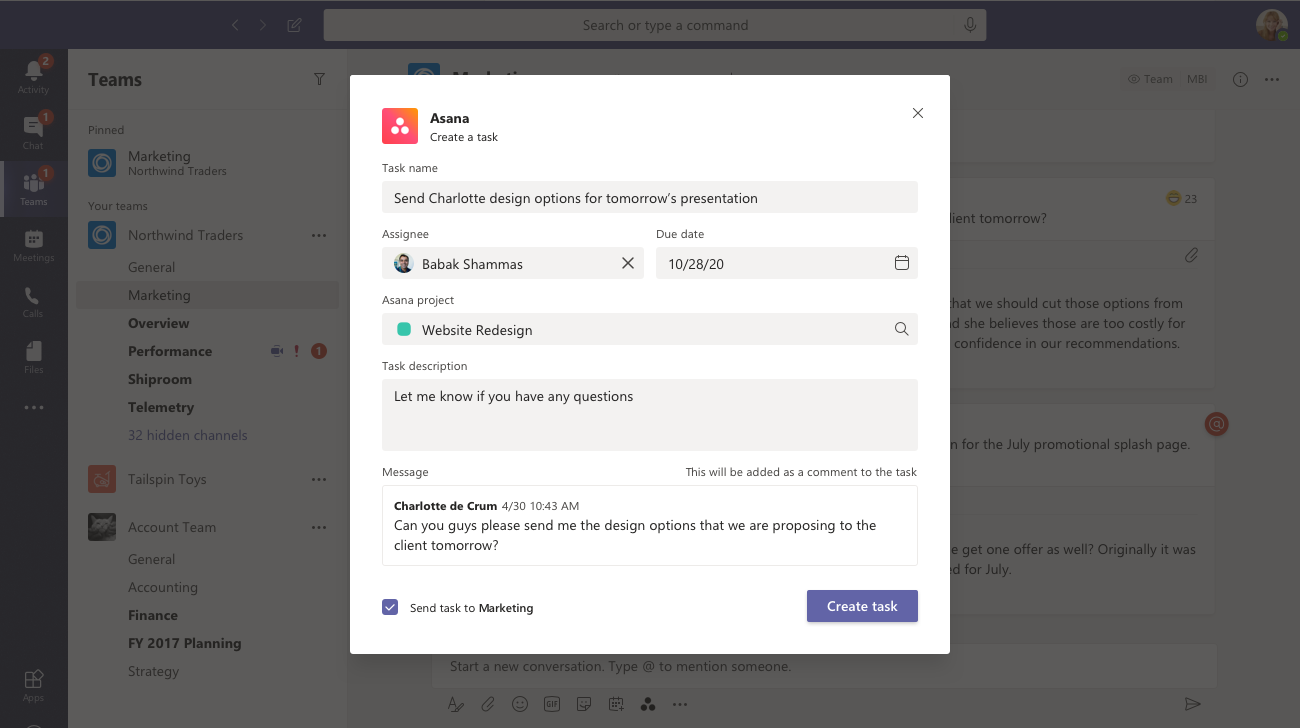Click the Create task button
Screen dimensions: 1300x728
[861, 605]
